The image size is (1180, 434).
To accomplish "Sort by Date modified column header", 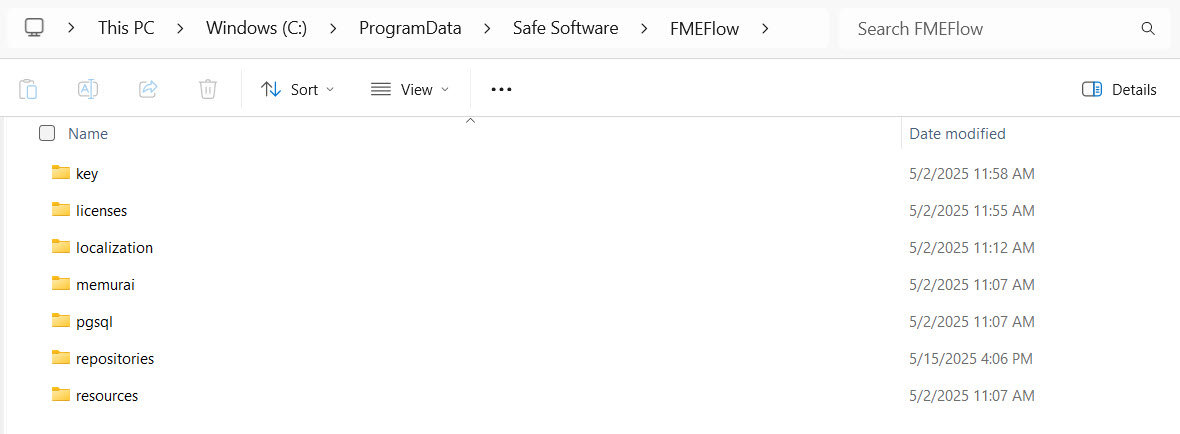I will 957,133.
